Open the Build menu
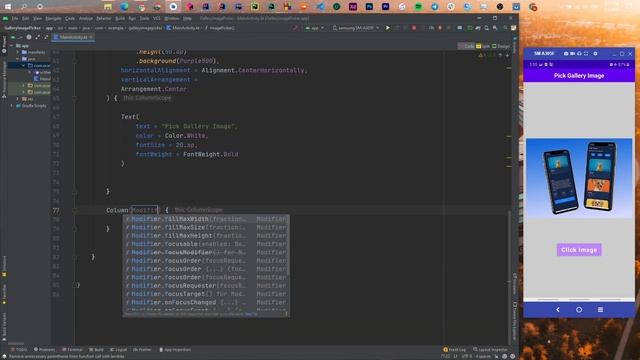Viewport: 640px width, 360px height. click(x=120, y=18)
